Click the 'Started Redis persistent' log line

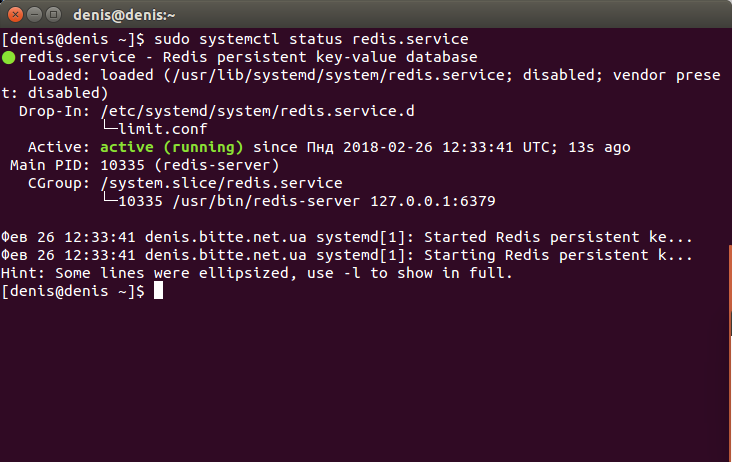pyautogui.click(x=346, y=238)
